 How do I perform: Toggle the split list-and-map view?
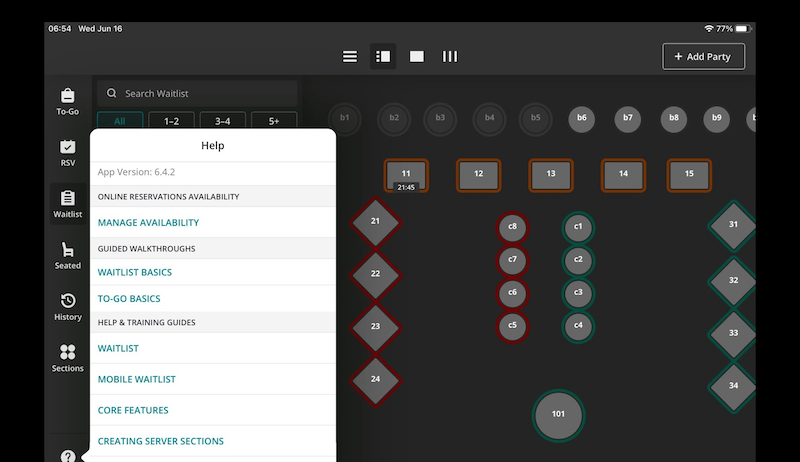click(382, 56)
